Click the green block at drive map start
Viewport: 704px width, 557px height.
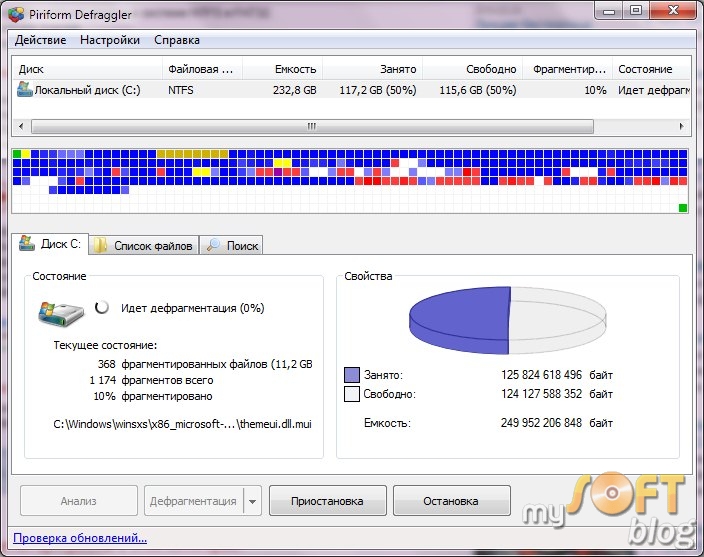point(17,154)
